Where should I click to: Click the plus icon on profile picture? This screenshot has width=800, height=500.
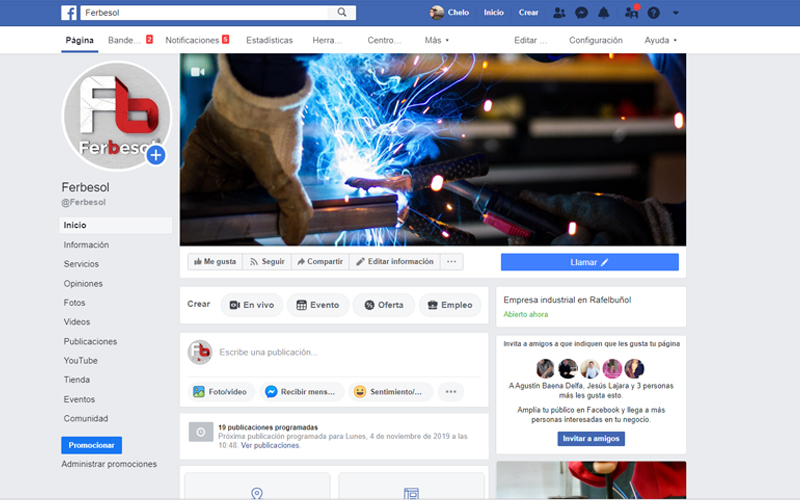pos(156,155)
